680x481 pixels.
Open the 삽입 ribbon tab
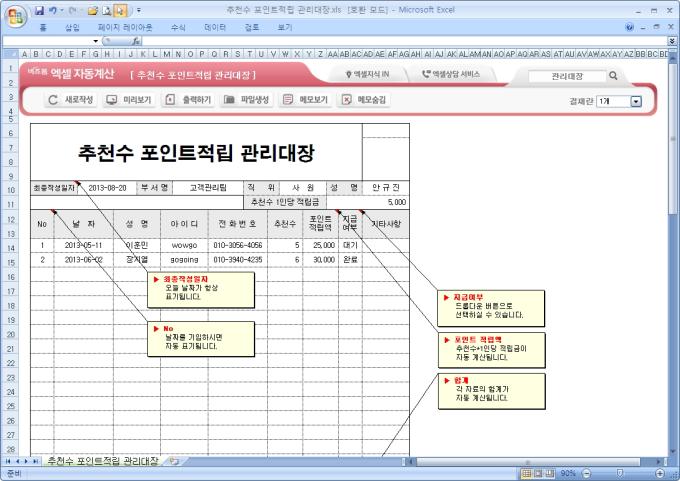[x=72, y=27]
